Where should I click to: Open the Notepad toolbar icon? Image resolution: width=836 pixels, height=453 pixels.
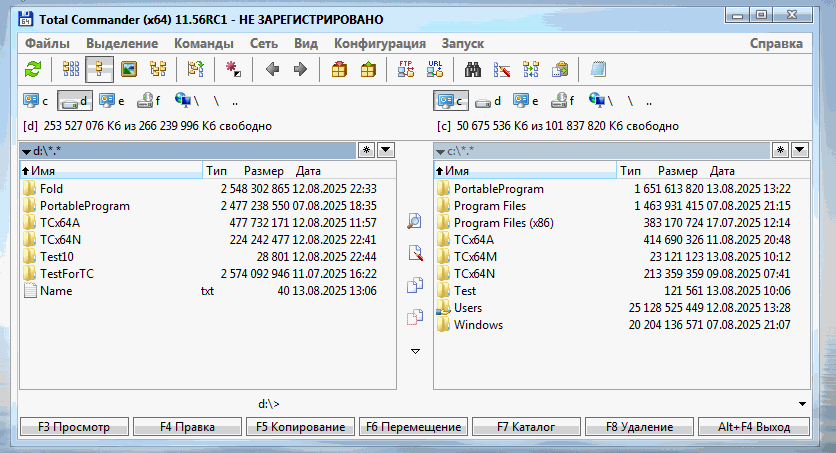point(598,69)
